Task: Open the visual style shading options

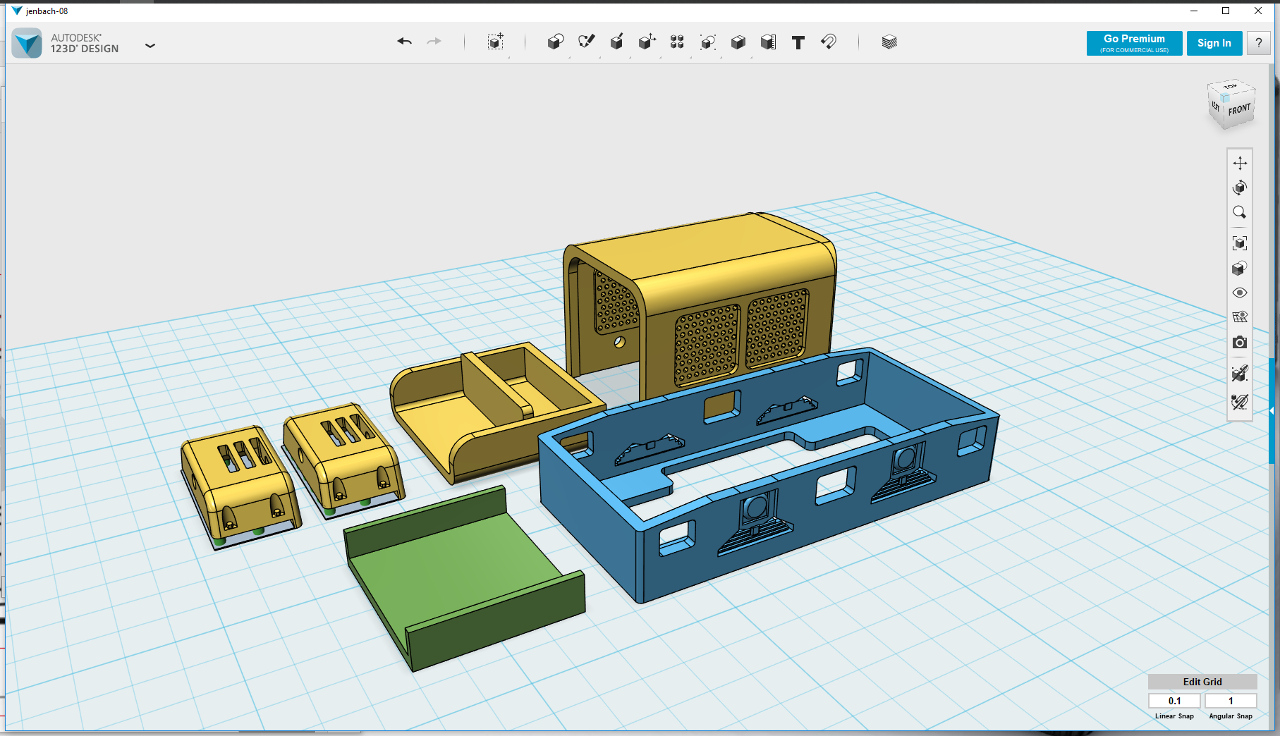Action: [x=1240, y=268]
